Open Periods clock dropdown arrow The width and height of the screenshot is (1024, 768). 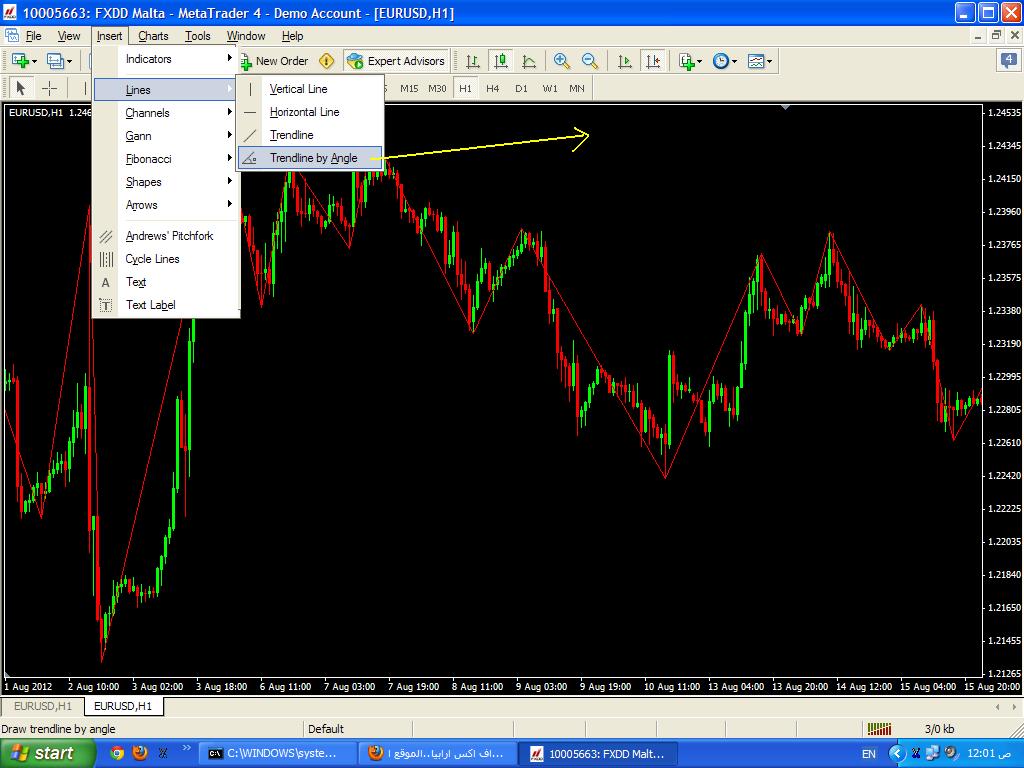click(735, 61)
